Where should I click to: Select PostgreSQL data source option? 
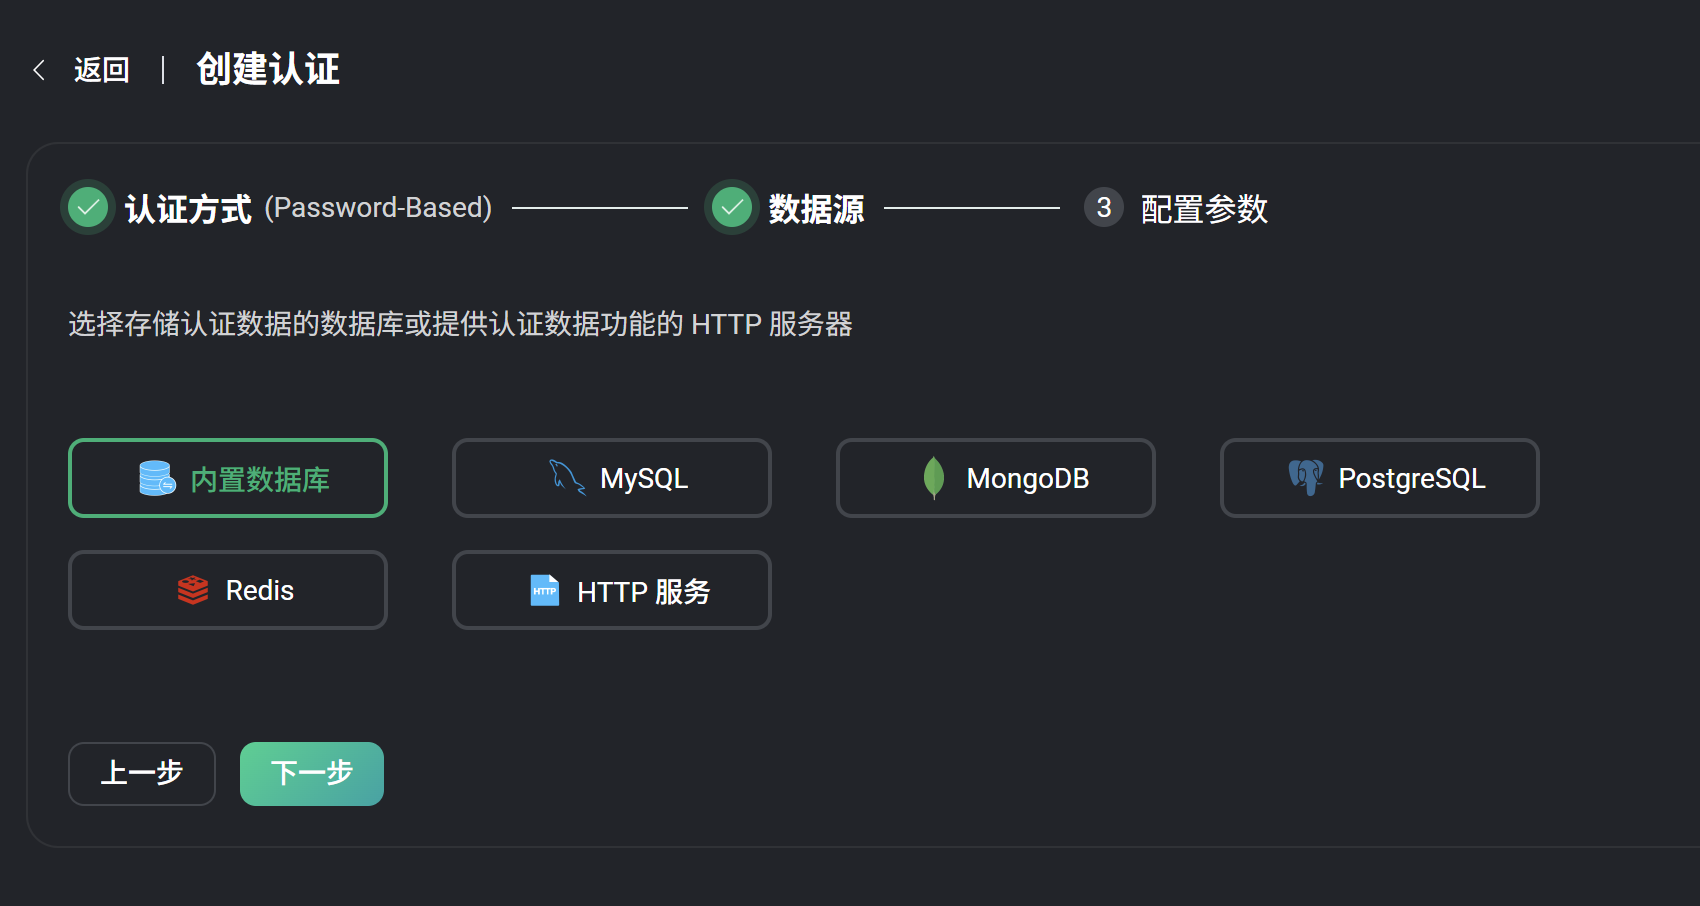1380,478
